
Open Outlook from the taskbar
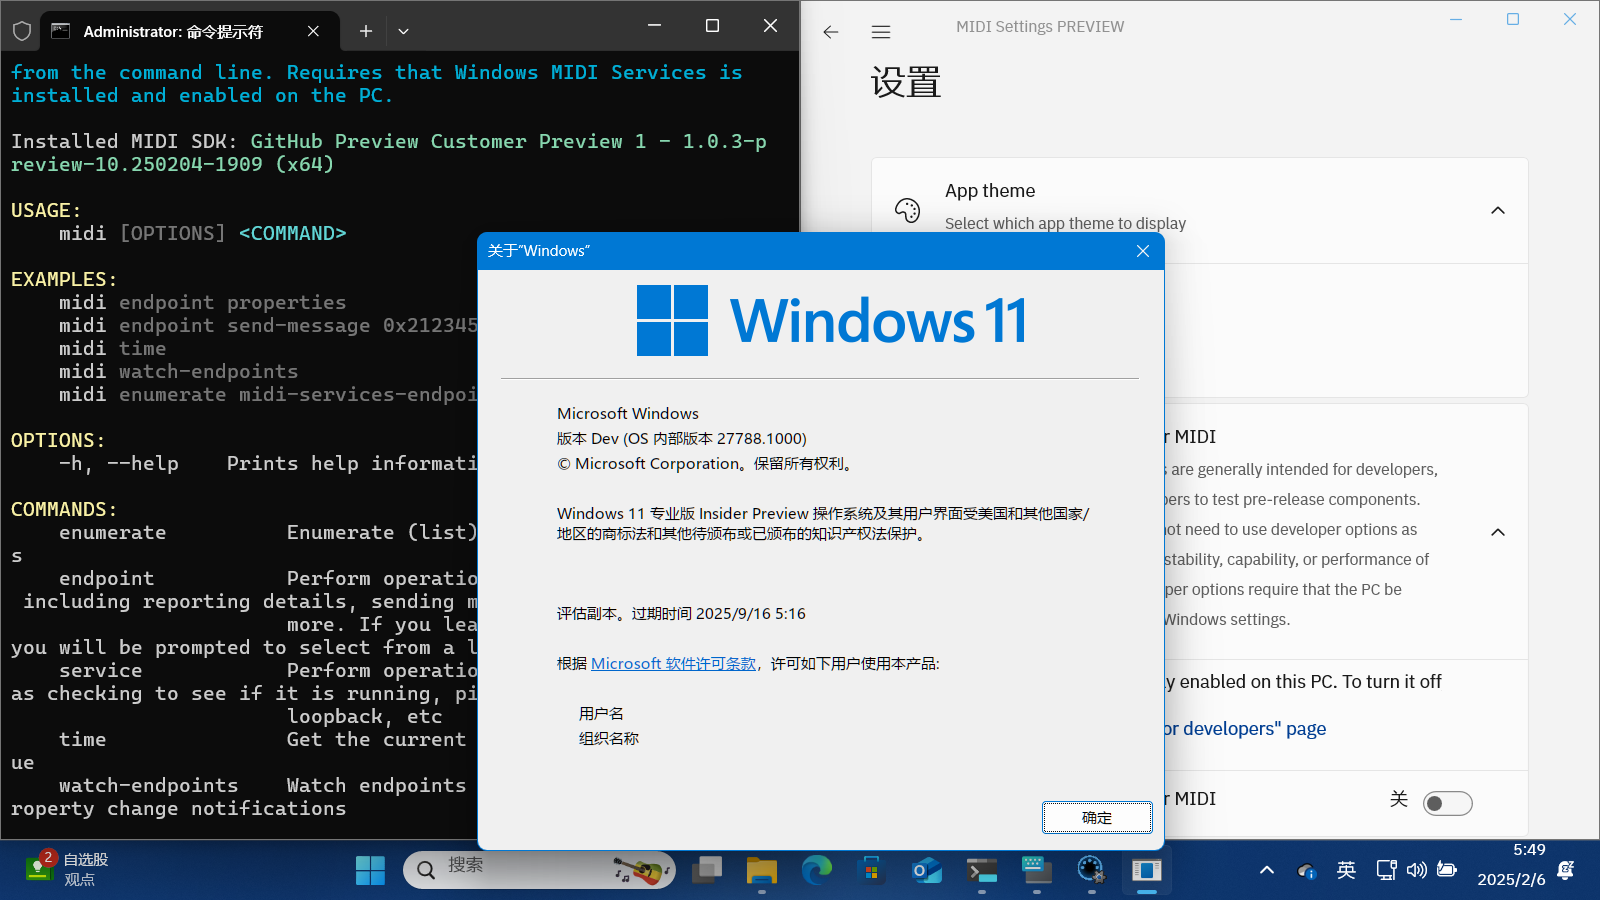pos(927,870)
